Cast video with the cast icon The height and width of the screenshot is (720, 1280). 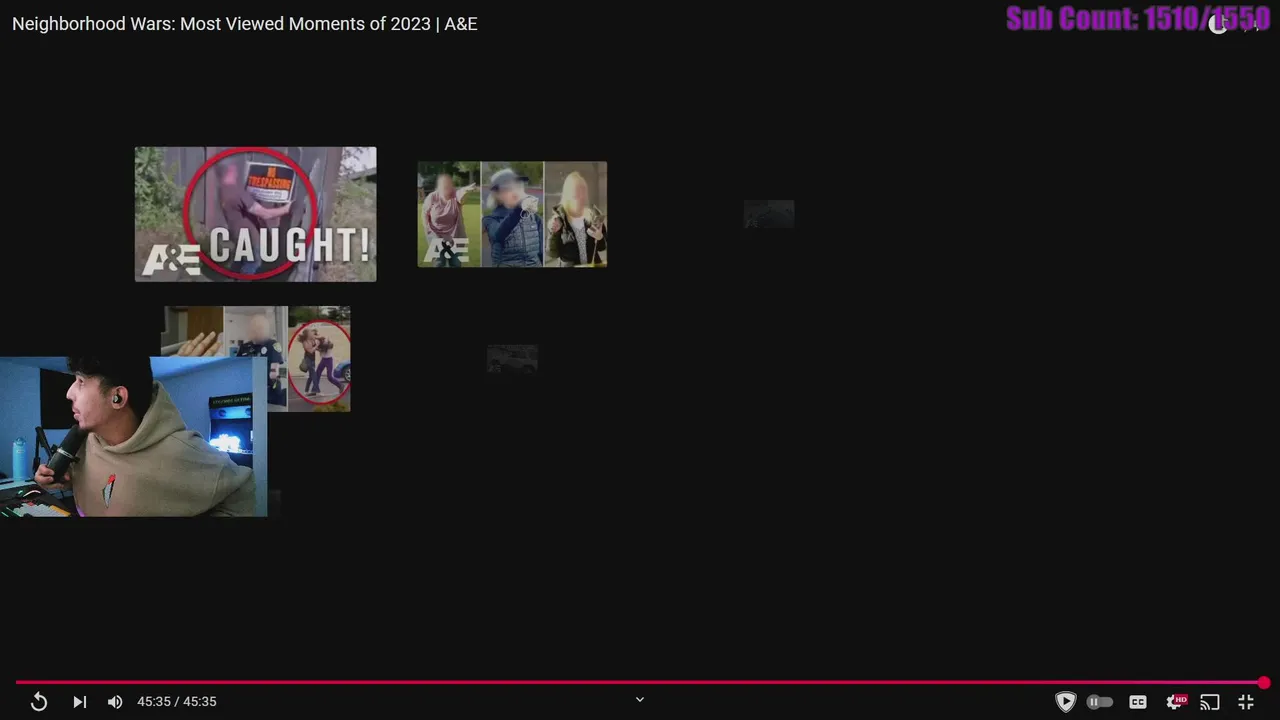click(x=1210, y=702)
